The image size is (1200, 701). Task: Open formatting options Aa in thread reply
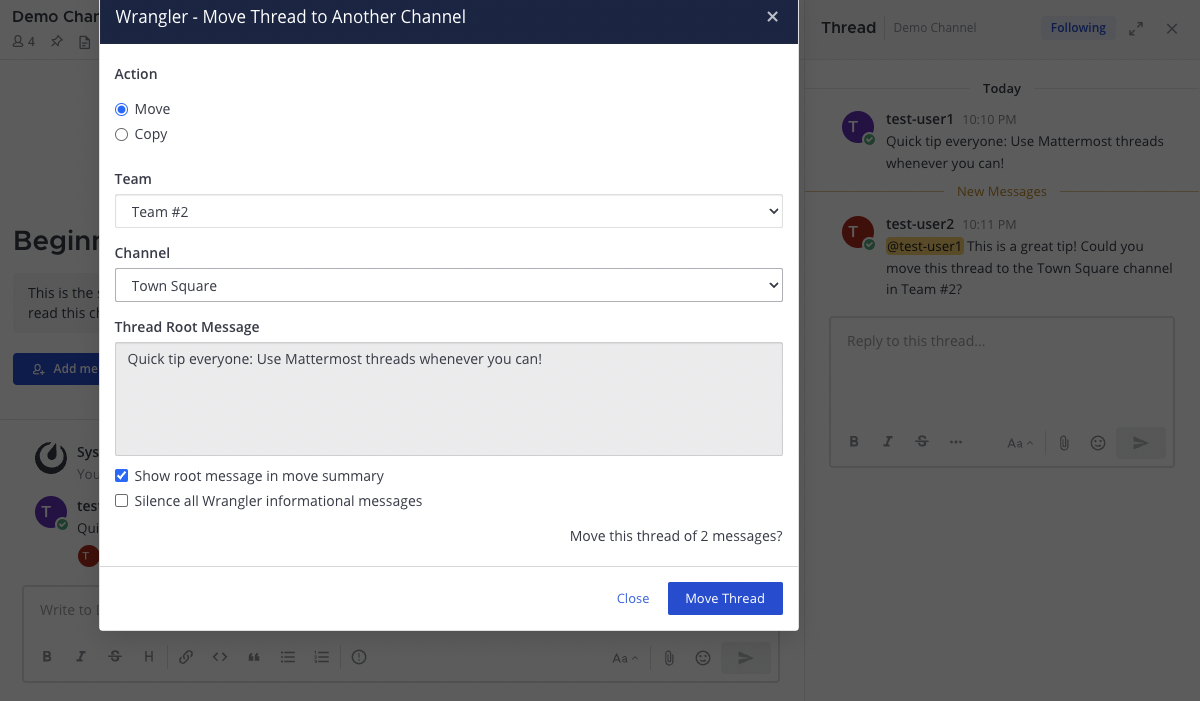1018,443
